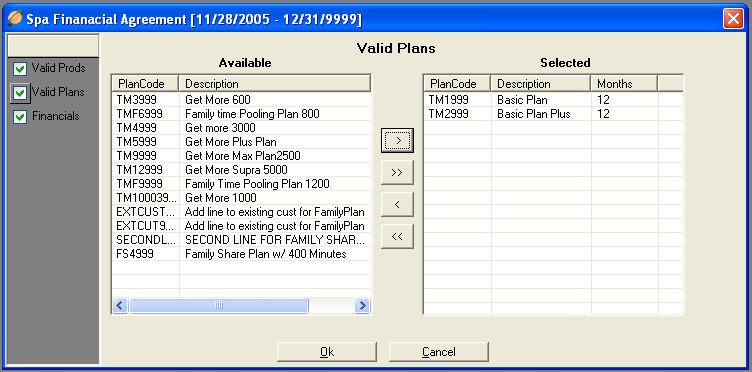This screenshot has height=372, width=752.
Task: Click description Get More Supra 5000
Action: [236, 170]
